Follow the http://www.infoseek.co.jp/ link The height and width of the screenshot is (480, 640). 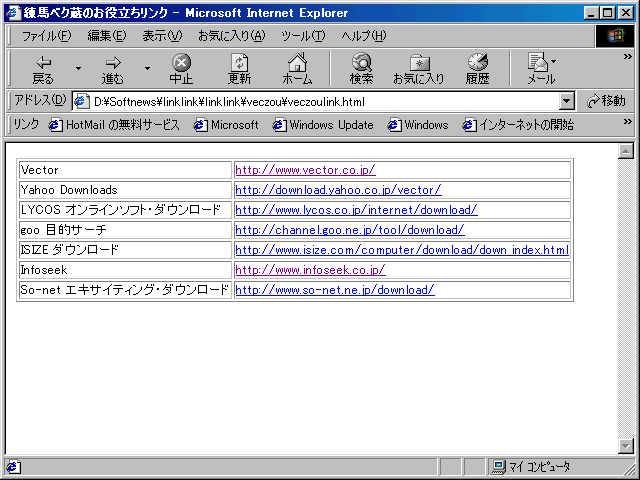point(310,270)
